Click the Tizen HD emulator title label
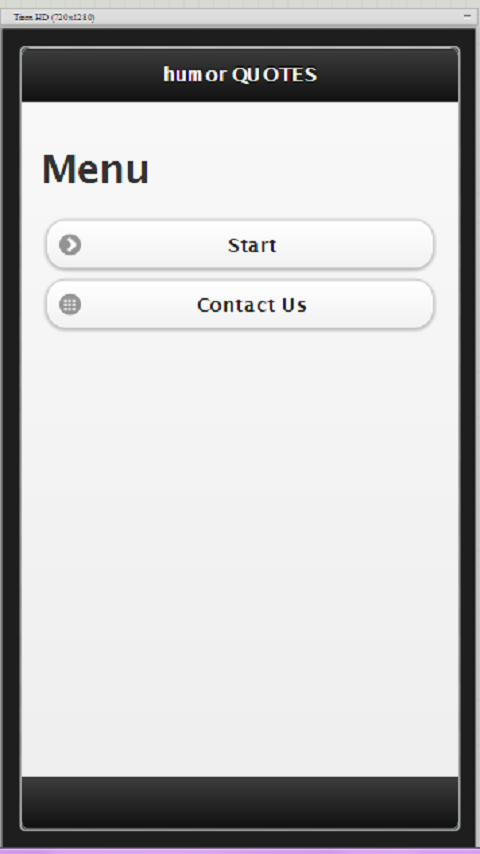Screen dimensions: 480x854 tap(53, 17)
